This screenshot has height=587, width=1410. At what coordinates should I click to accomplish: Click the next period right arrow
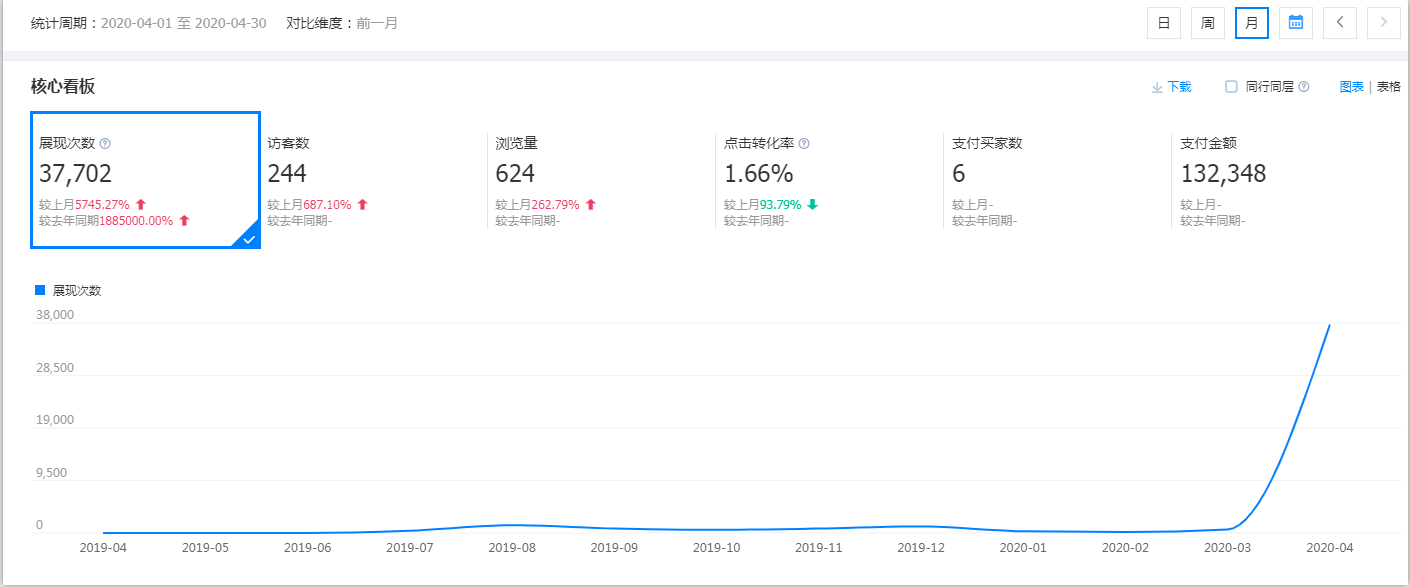tap(1383, 23)
